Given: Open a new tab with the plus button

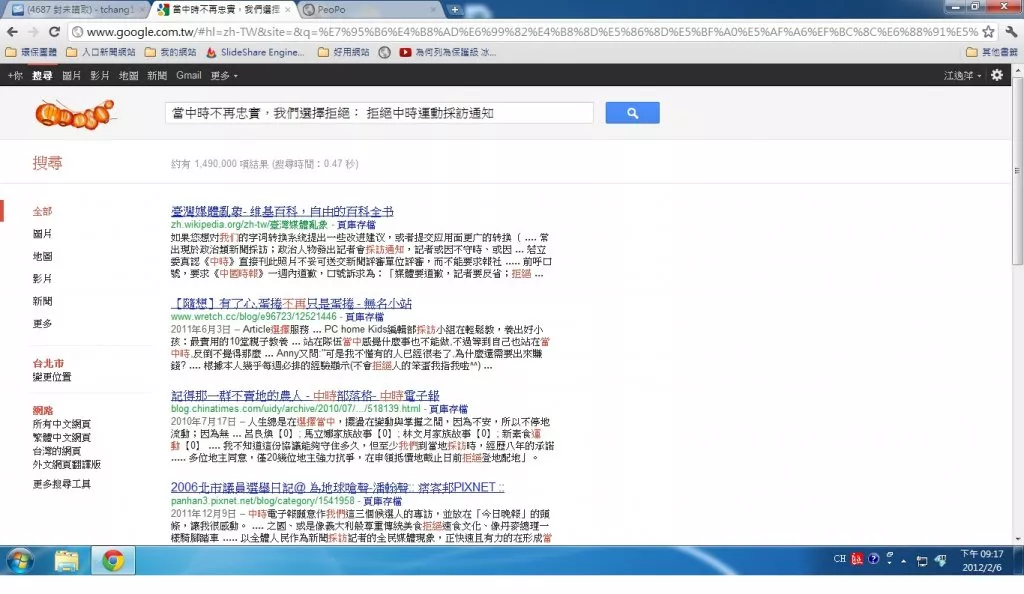Looking at the screenshot, I should [455, 10].
